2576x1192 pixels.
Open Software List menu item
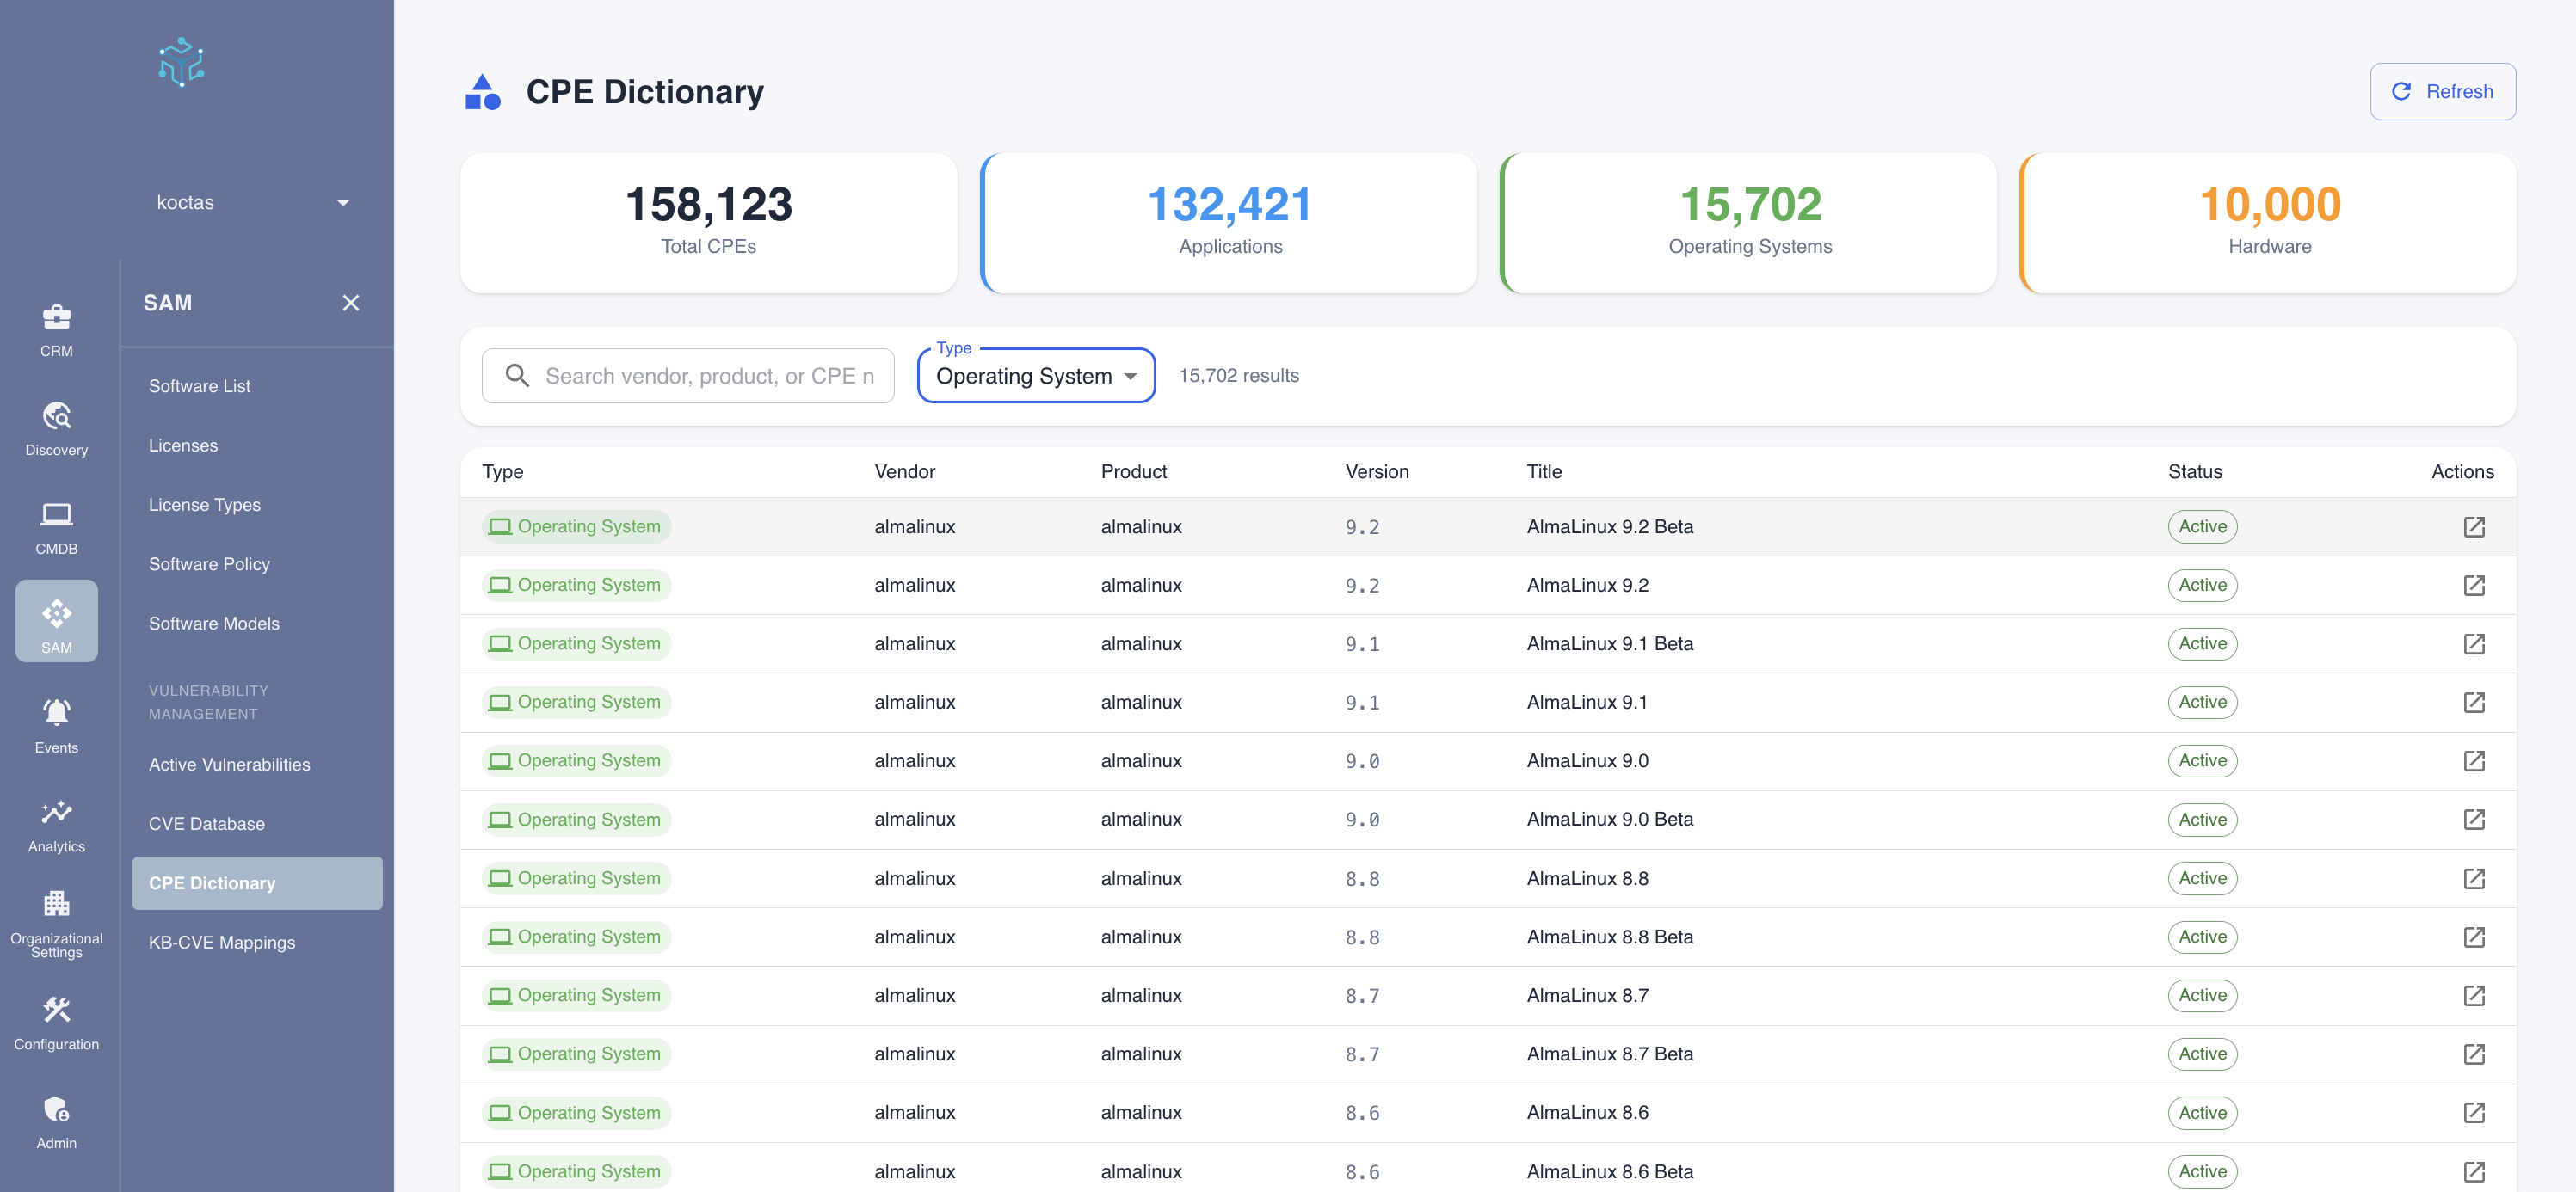pyautogui.click(x=200, y=386)
